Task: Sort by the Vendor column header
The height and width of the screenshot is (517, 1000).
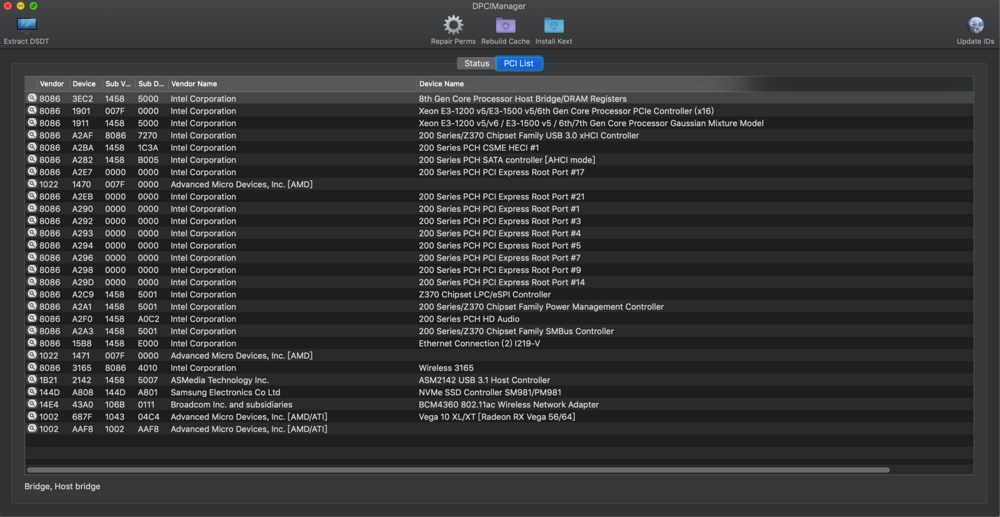Action: coord(52,84)
